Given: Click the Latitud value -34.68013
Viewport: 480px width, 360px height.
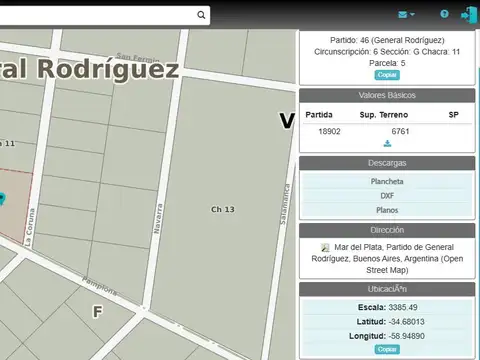Looking at the screenshot, I should click(x=406, y=322).
